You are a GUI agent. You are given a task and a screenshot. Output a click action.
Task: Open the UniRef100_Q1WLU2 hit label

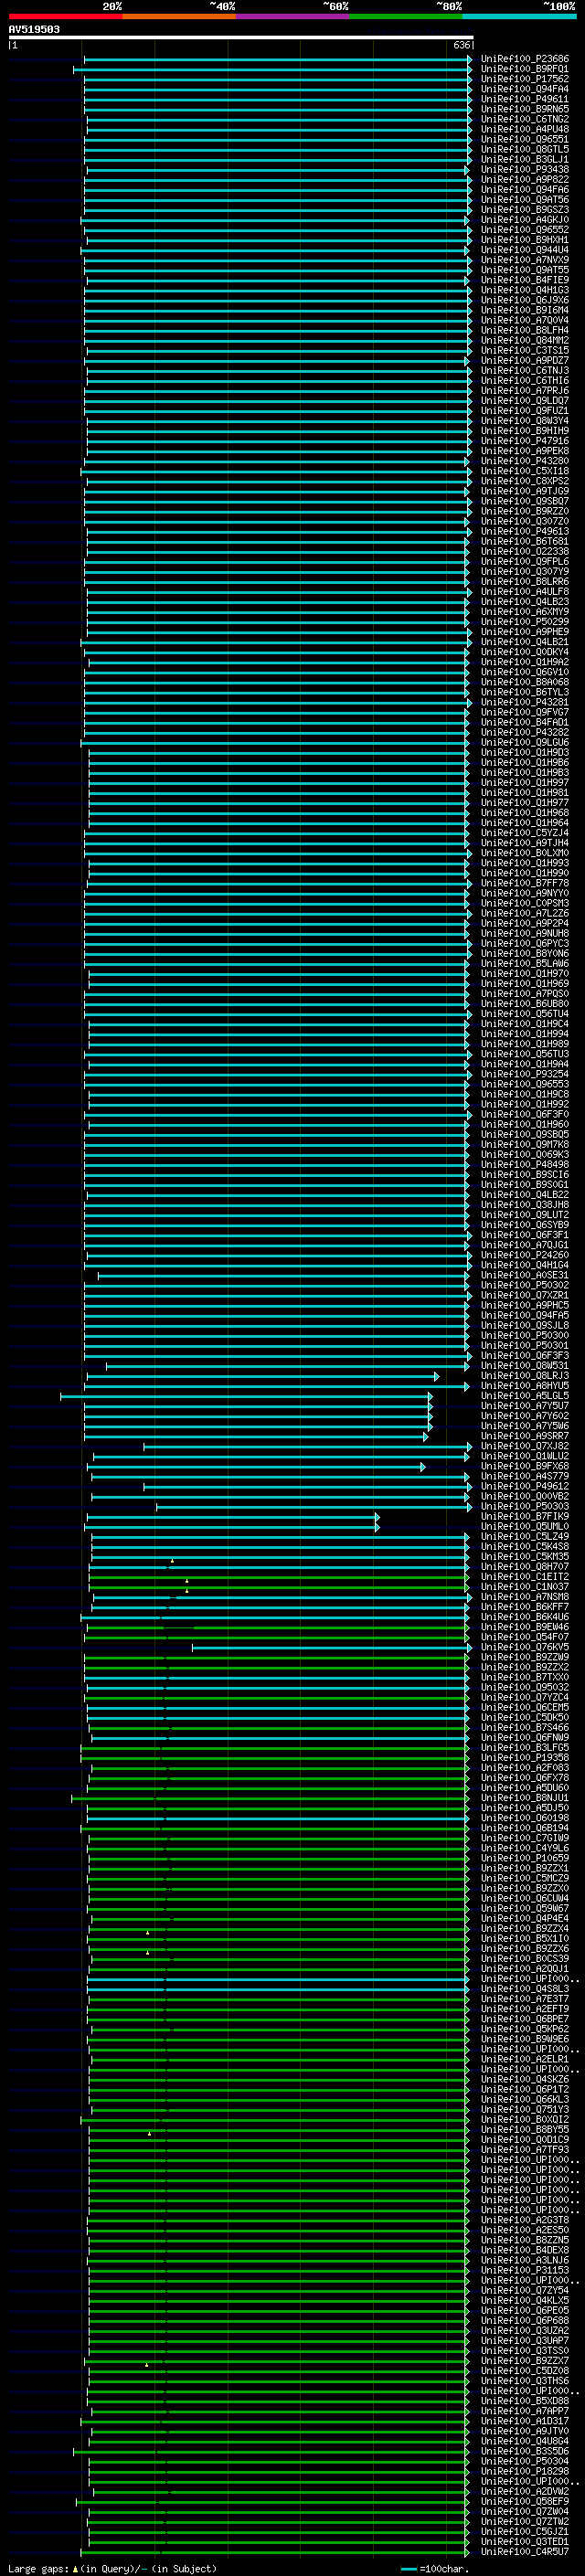(524, 1456)
